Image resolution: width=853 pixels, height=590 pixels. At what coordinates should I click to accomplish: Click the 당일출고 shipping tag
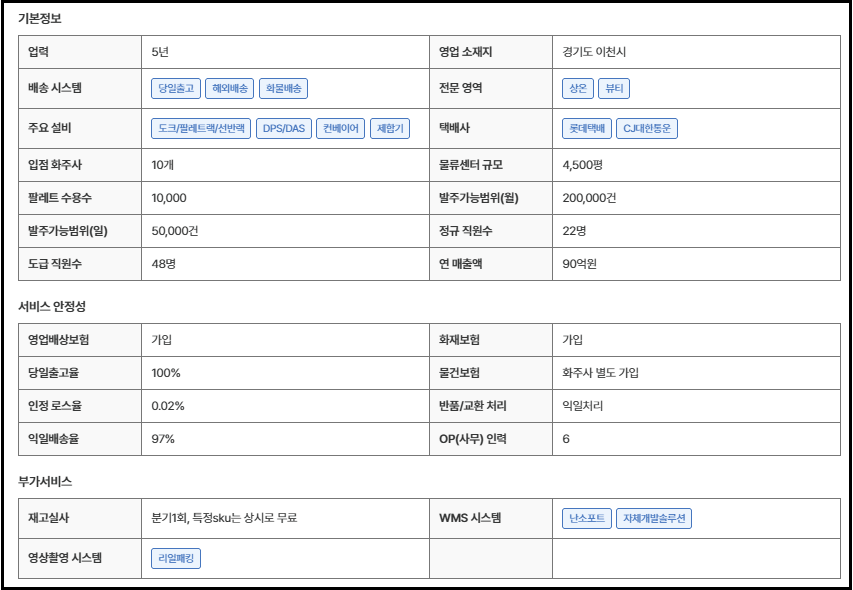tap(176, 88)
